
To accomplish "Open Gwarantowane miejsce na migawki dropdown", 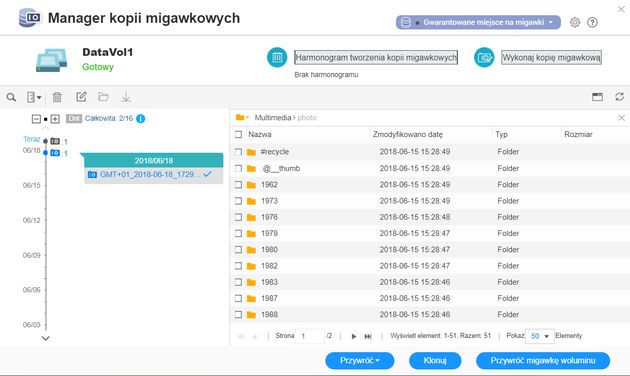I will pos(478,22).
